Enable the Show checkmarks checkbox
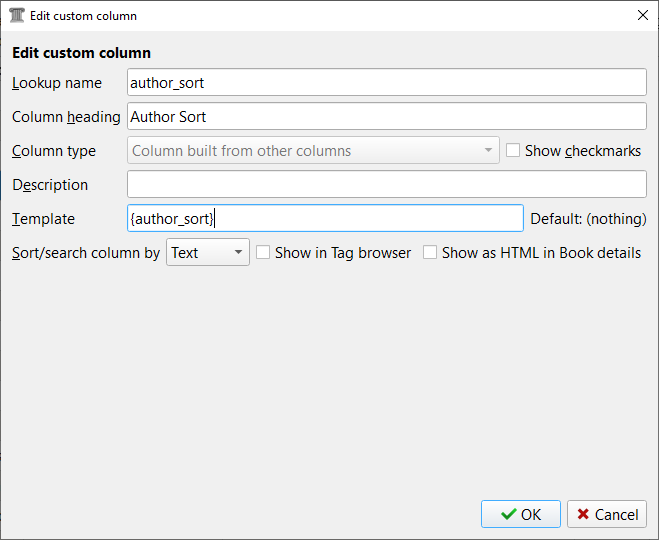 513,151
